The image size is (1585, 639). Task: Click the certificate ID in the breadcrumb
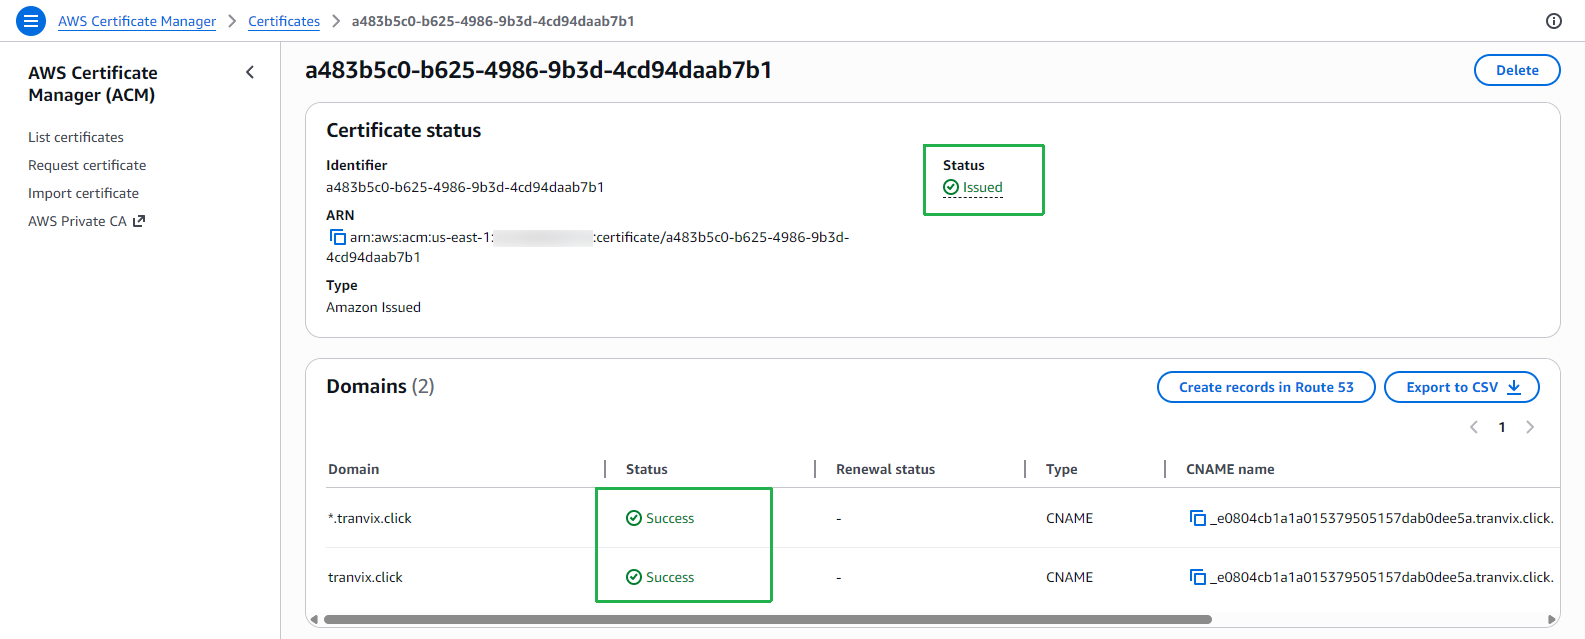(493, 21)
